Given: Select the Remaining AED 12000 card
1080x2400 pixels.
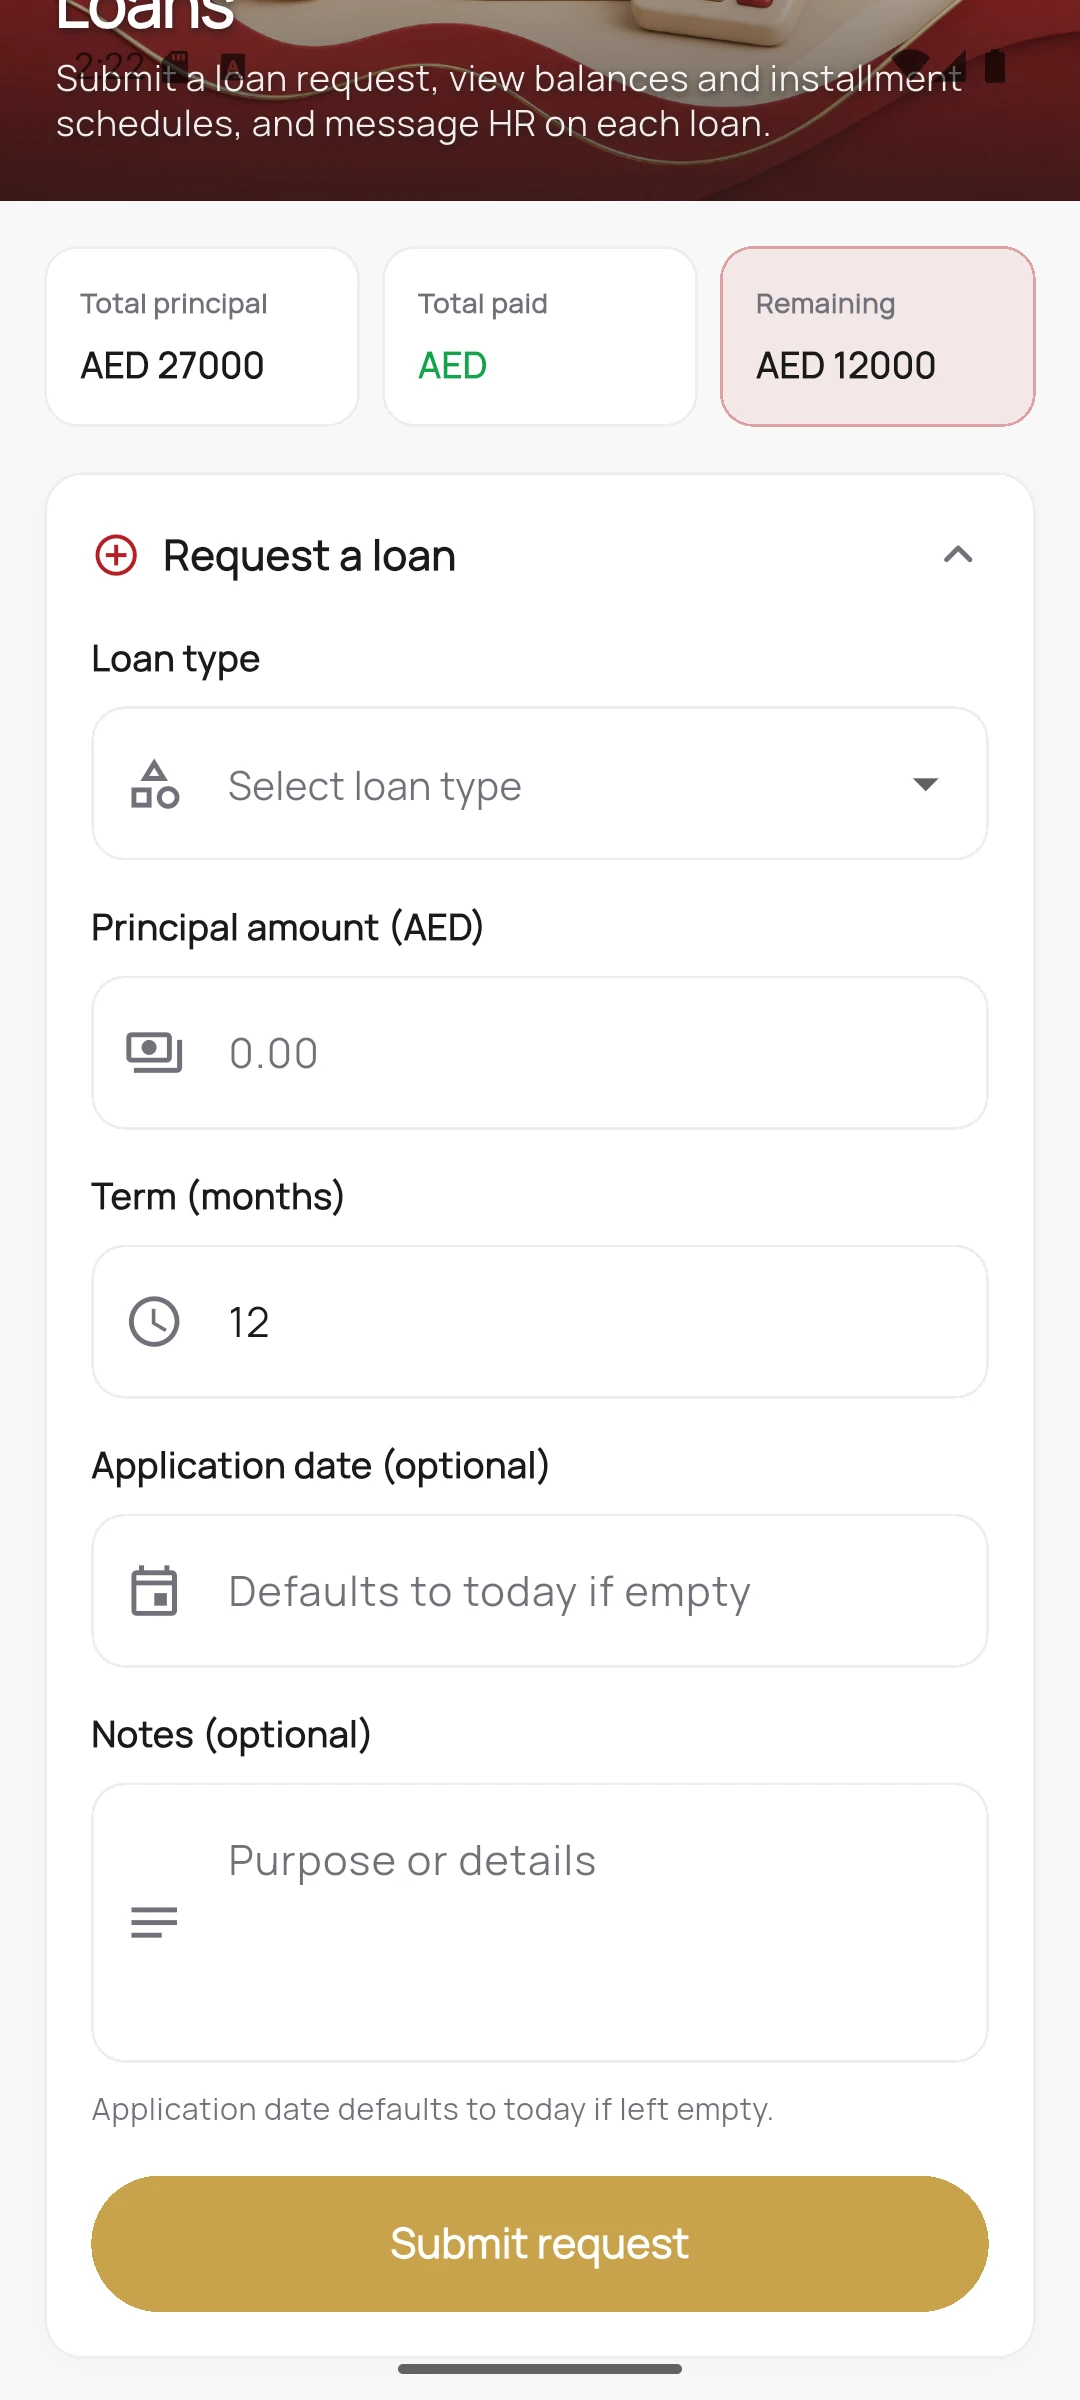Looking at the screenshot, I should point(878,337).
